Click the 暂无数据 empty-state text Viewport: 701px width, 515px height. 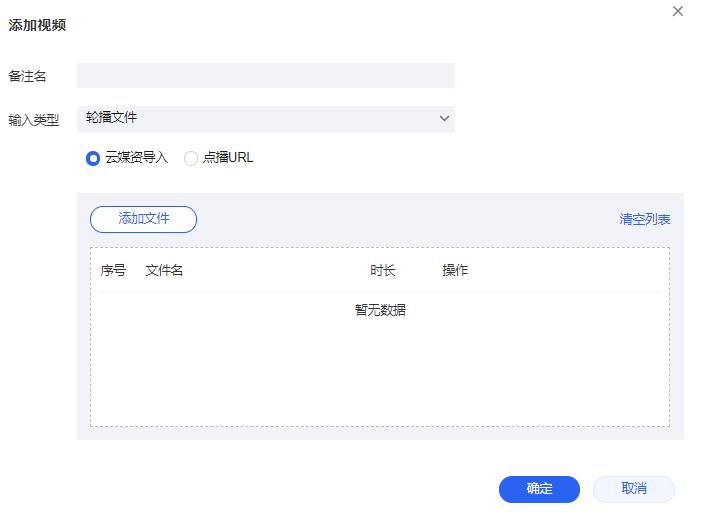pyautogui.click(x=380, y=310)
